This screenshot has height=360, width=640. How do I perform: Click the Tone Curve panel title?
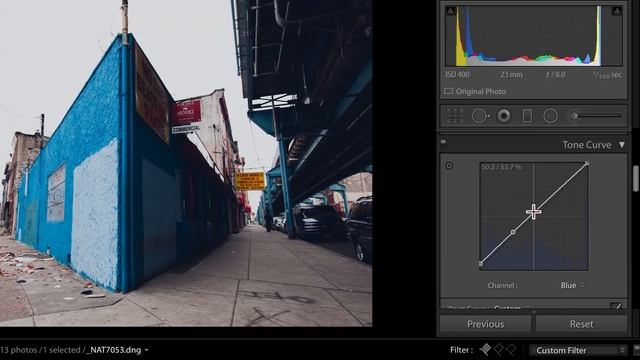coord(587,145)
